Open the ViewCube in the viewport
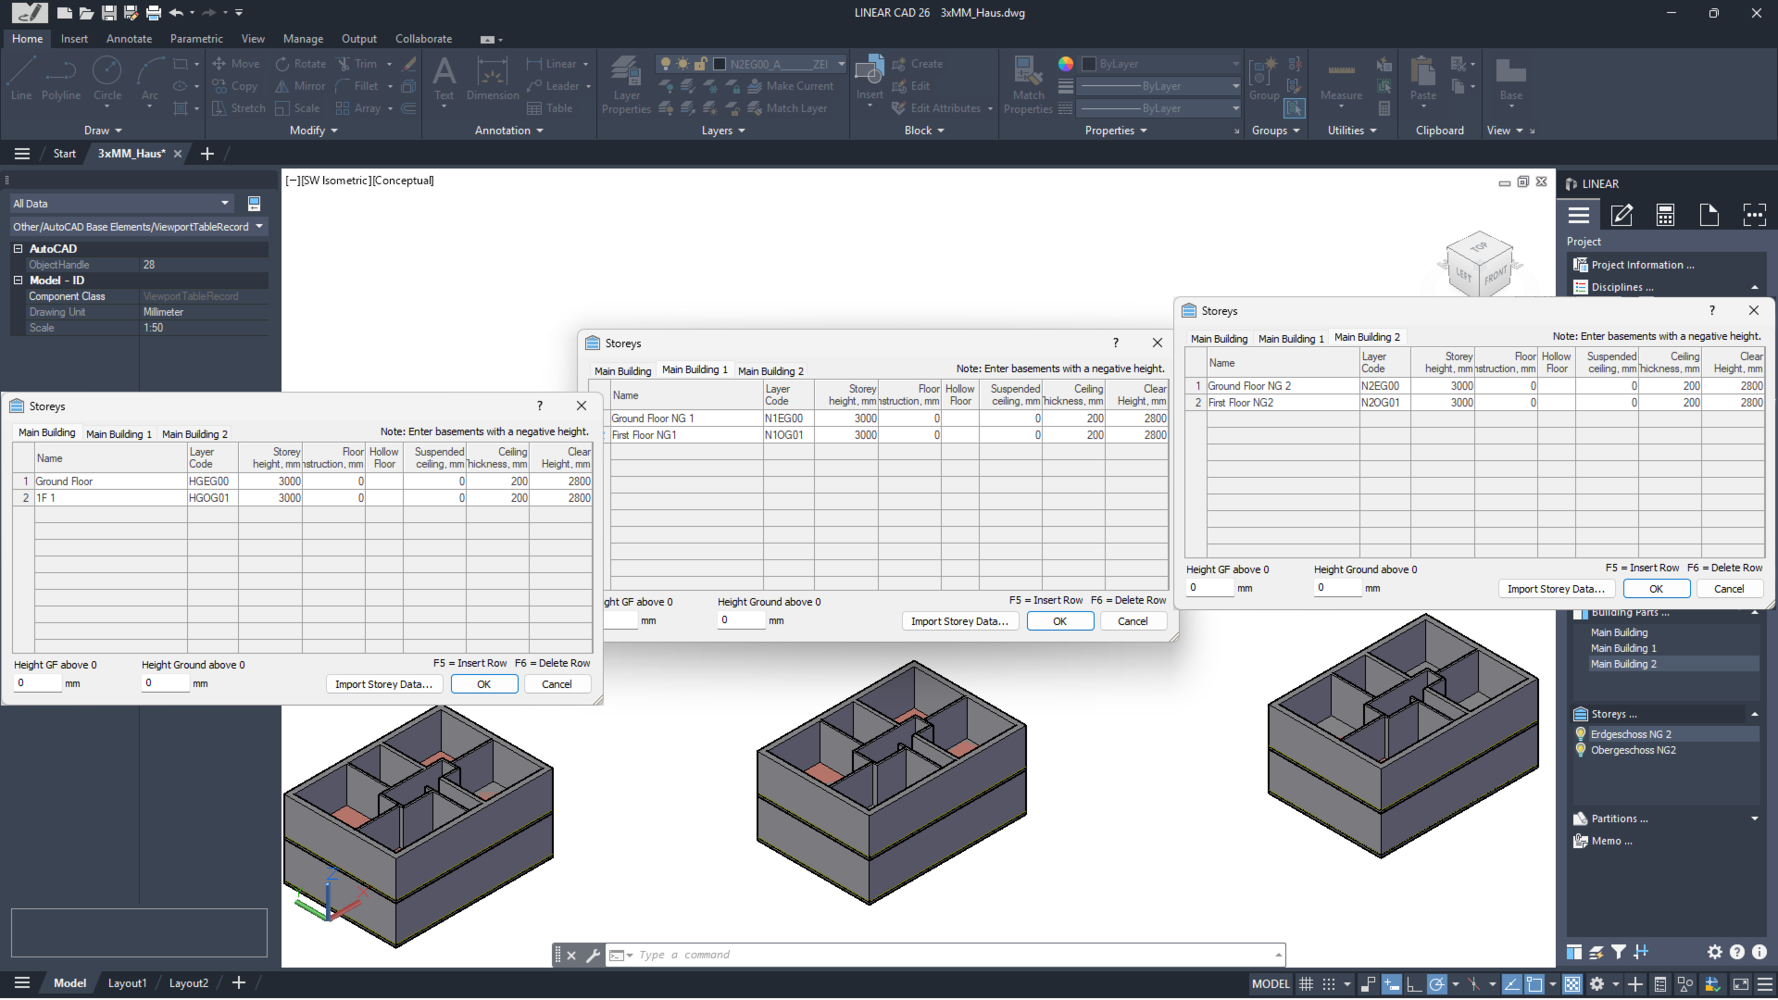 coord(1479,265)
